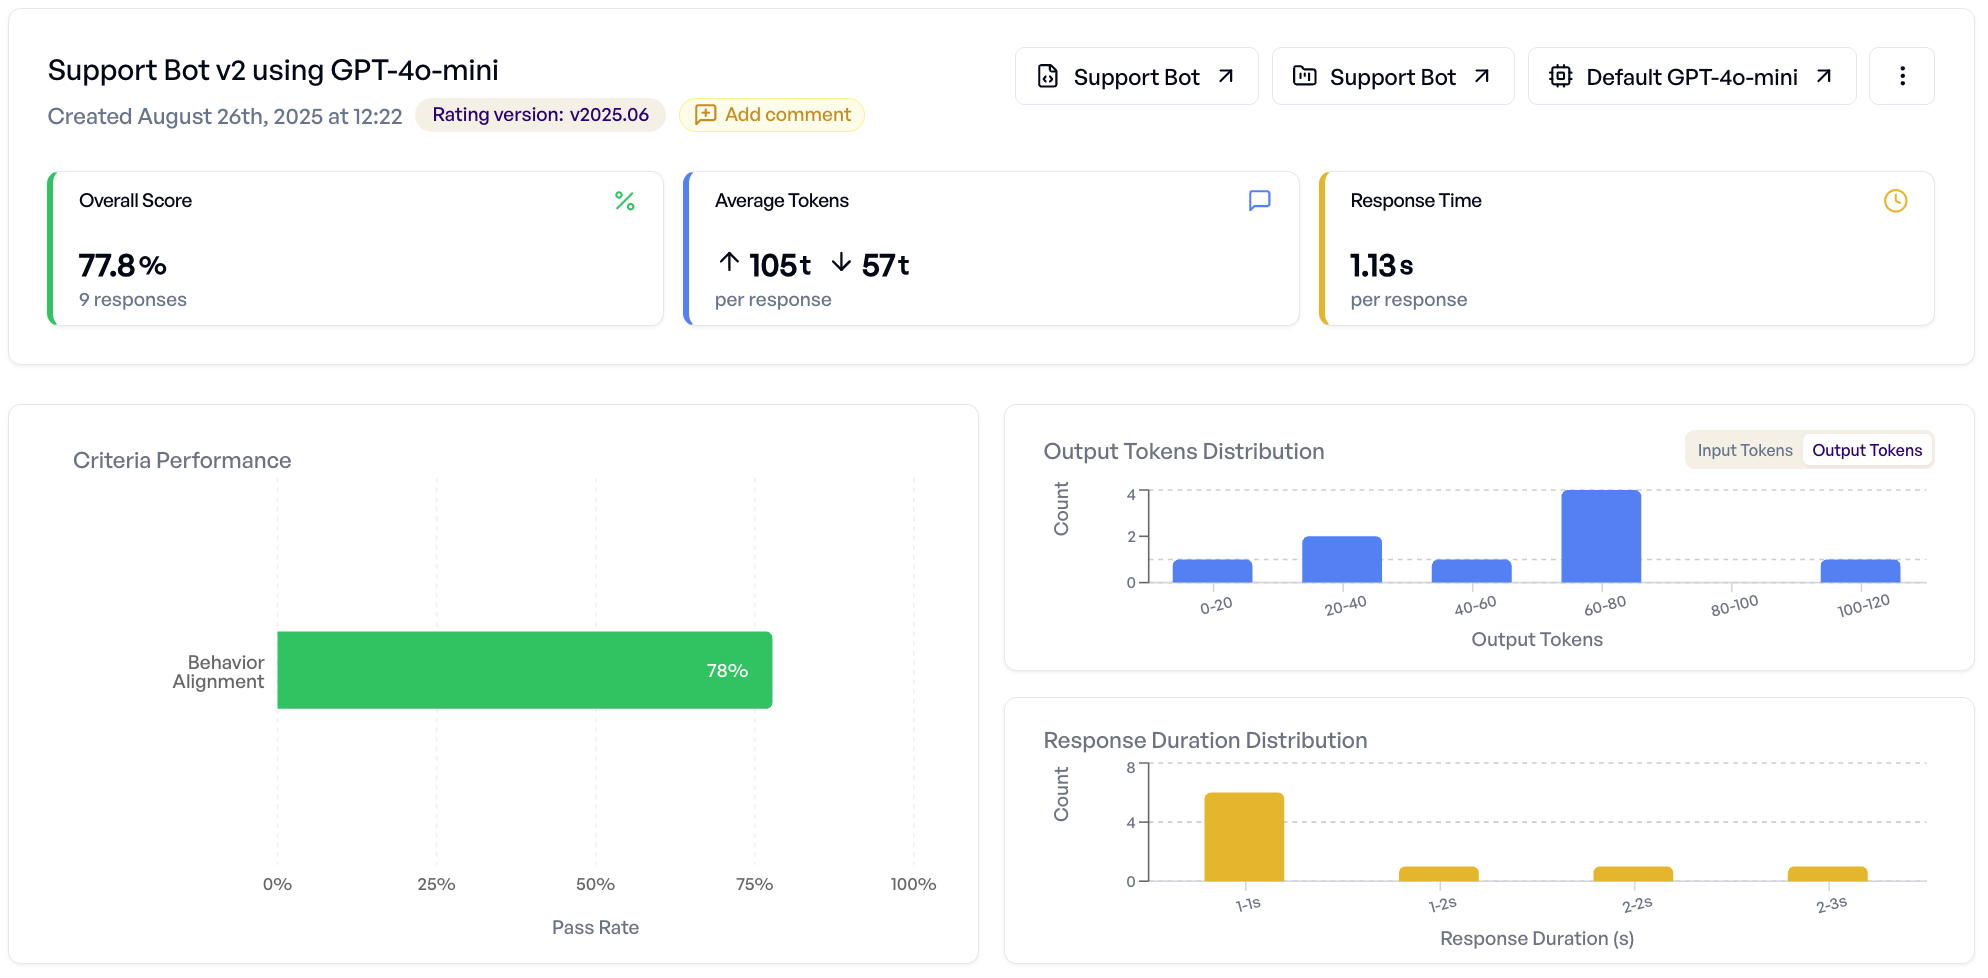
Task: Open the Default GPT-4o-mini model link
Action: (x=1691, y=77)
